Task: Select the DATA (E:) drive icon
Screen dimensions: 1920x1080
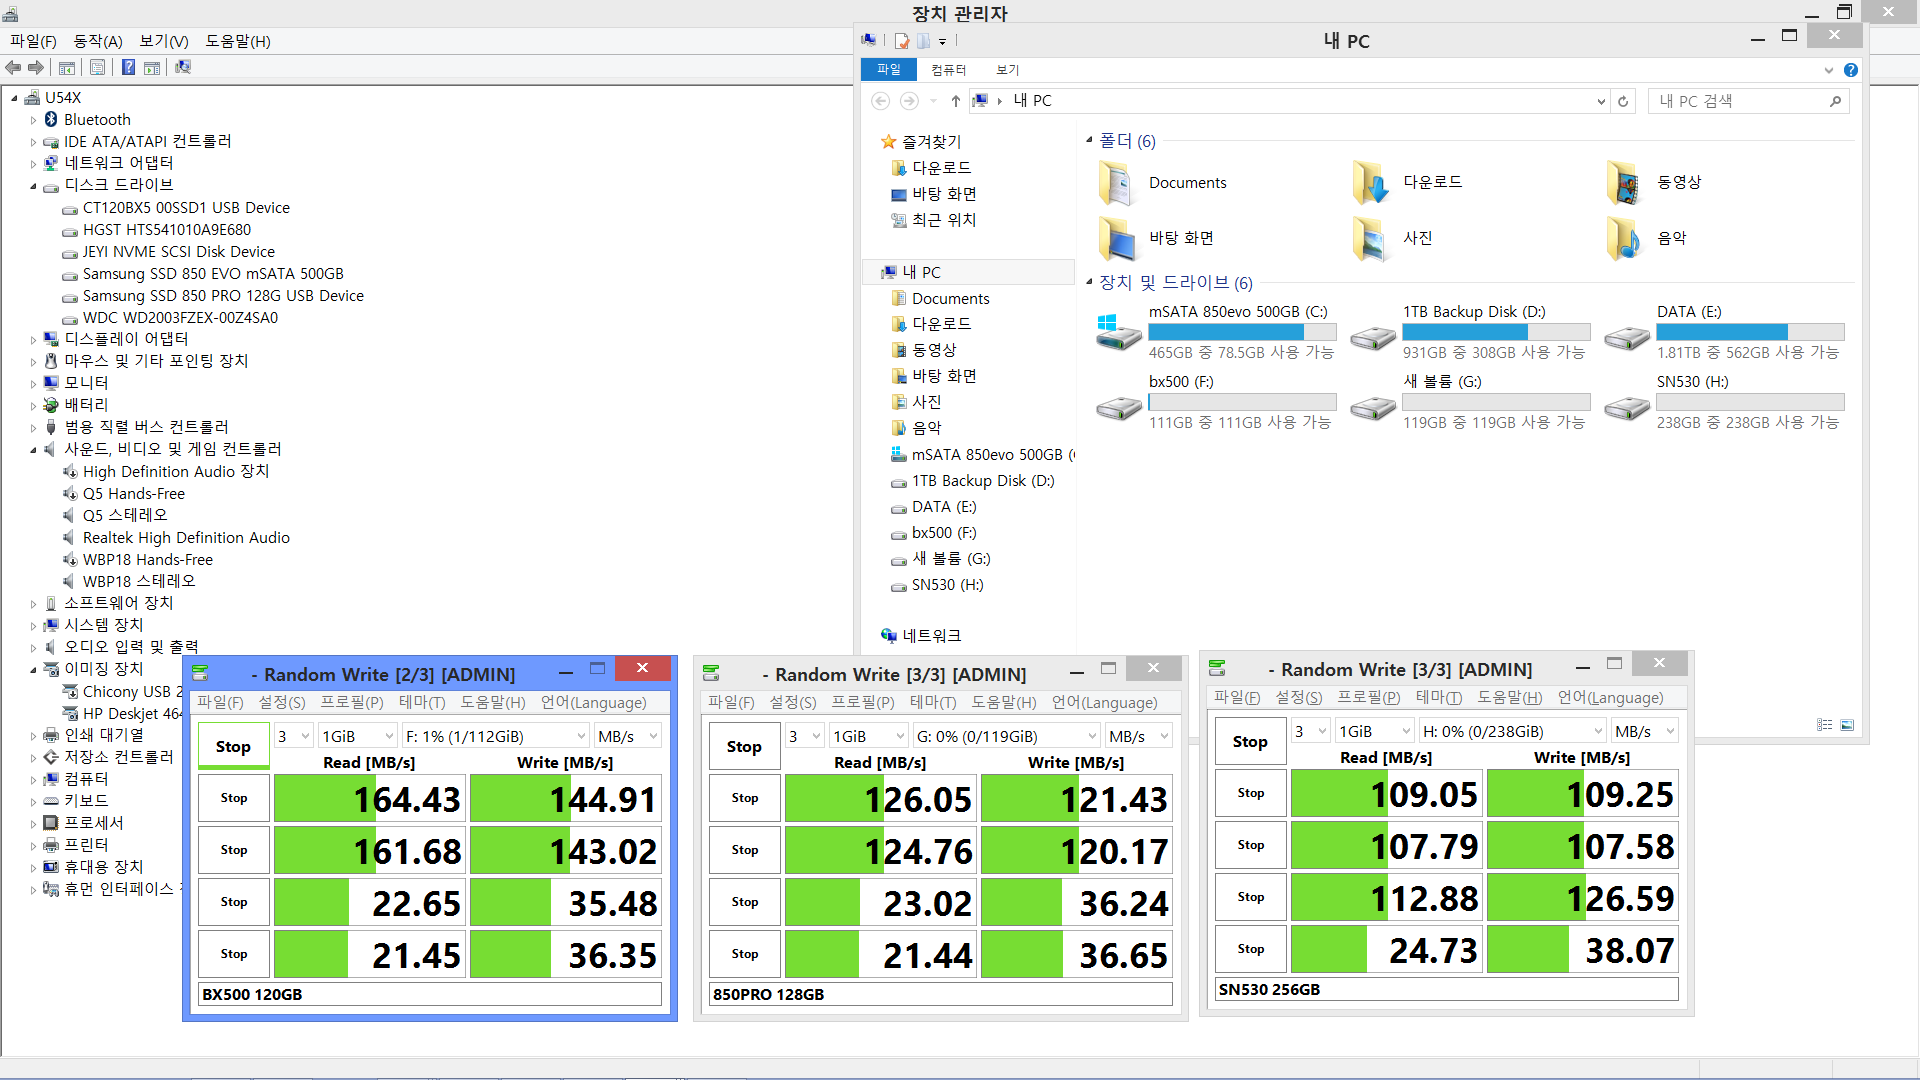Action: pyautogui.click(x=1627, y=338)
